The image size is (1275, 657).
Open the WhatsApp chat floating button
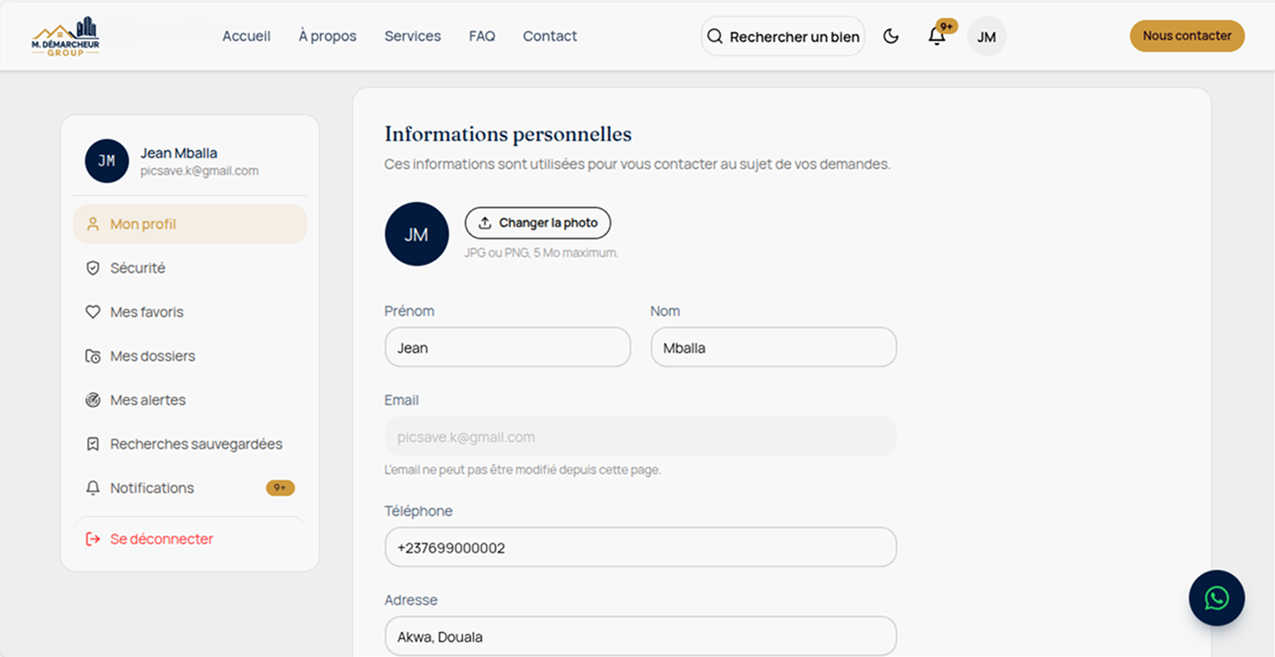point(1217,598)
